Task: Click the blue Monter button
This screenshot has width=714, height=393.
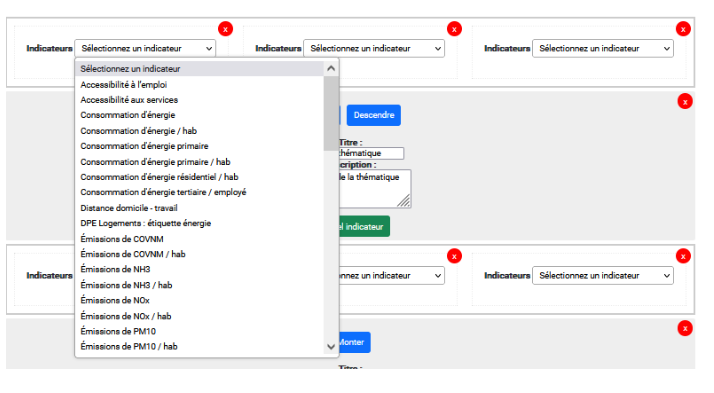Action: (355, 342)
